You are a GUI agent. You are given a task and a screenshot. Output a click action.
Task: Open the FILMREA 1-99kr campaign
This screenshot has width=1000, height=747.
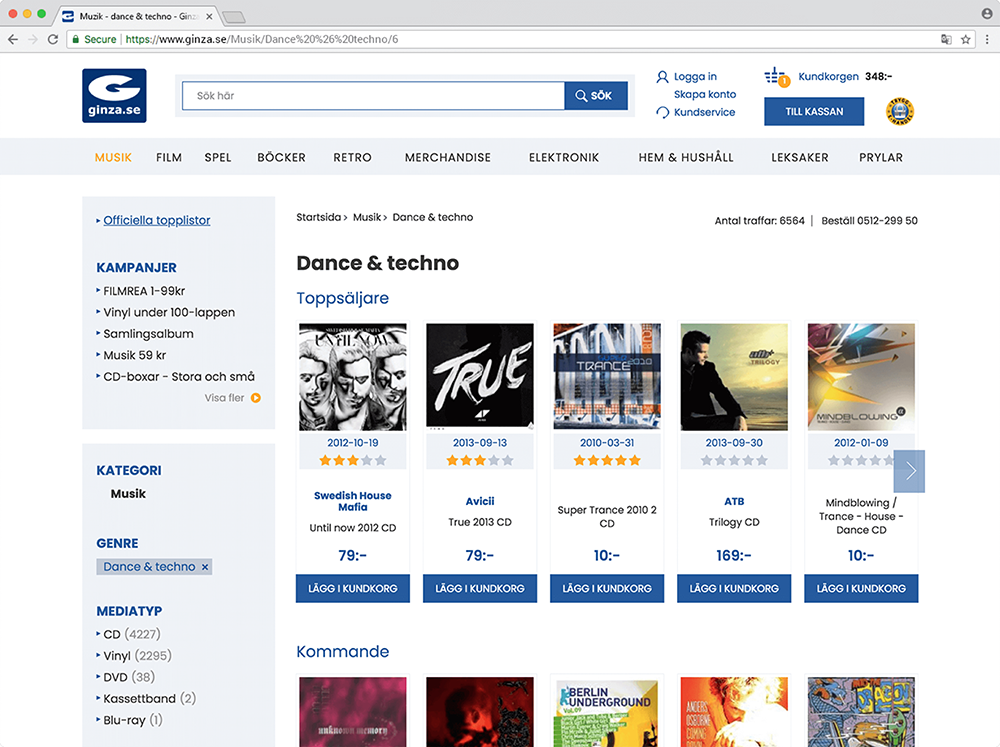(x=144, y=291)
